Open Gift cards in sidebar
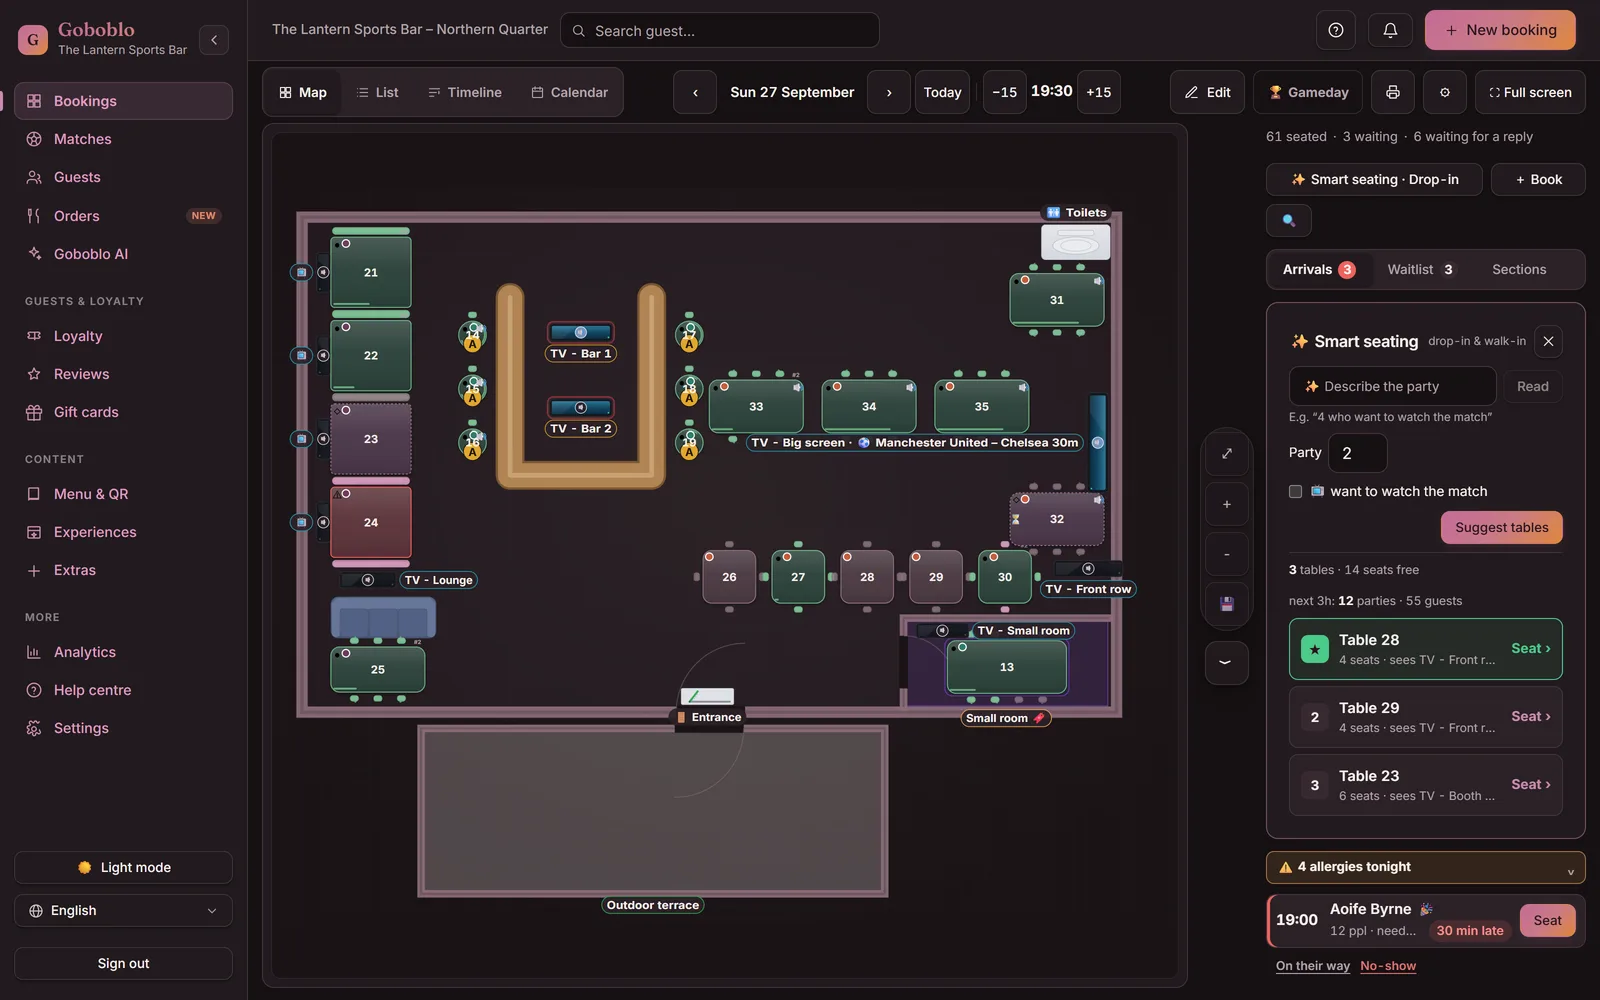 tap(123, 412)
